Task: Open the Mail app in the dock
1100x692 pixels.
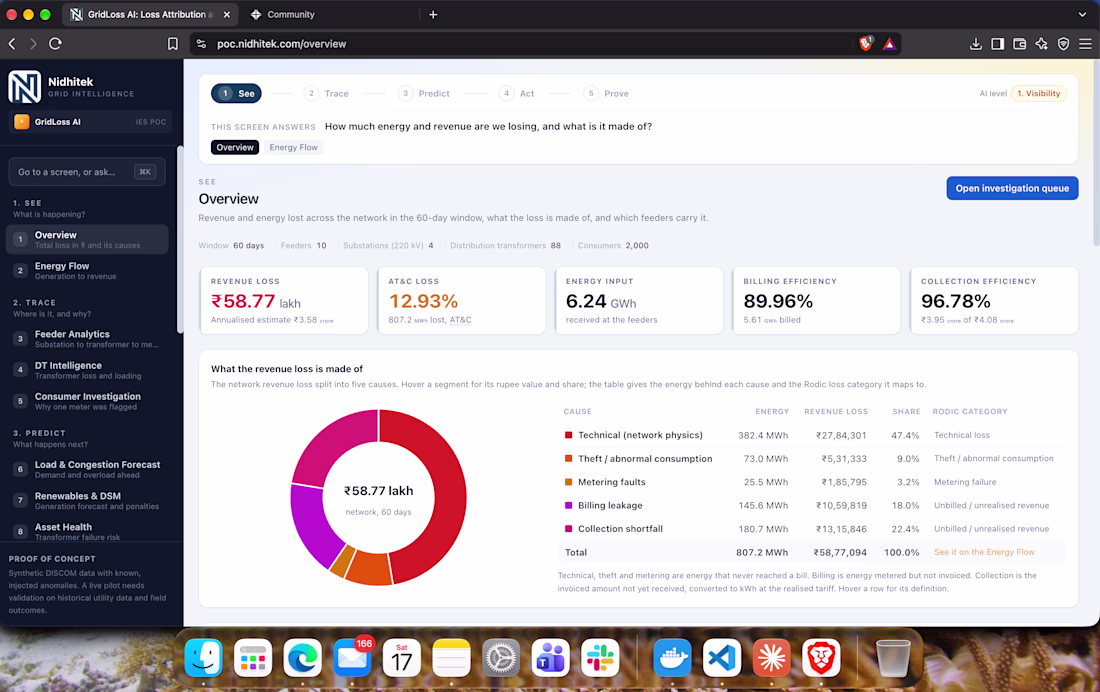Action: (352, 658)
